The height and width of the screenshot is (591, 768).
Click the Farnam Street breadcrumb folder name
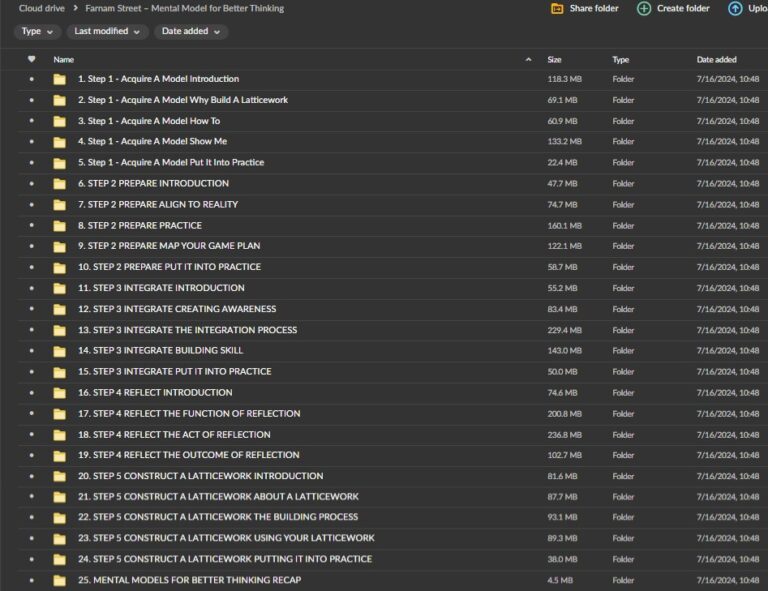tap(184, 9)
